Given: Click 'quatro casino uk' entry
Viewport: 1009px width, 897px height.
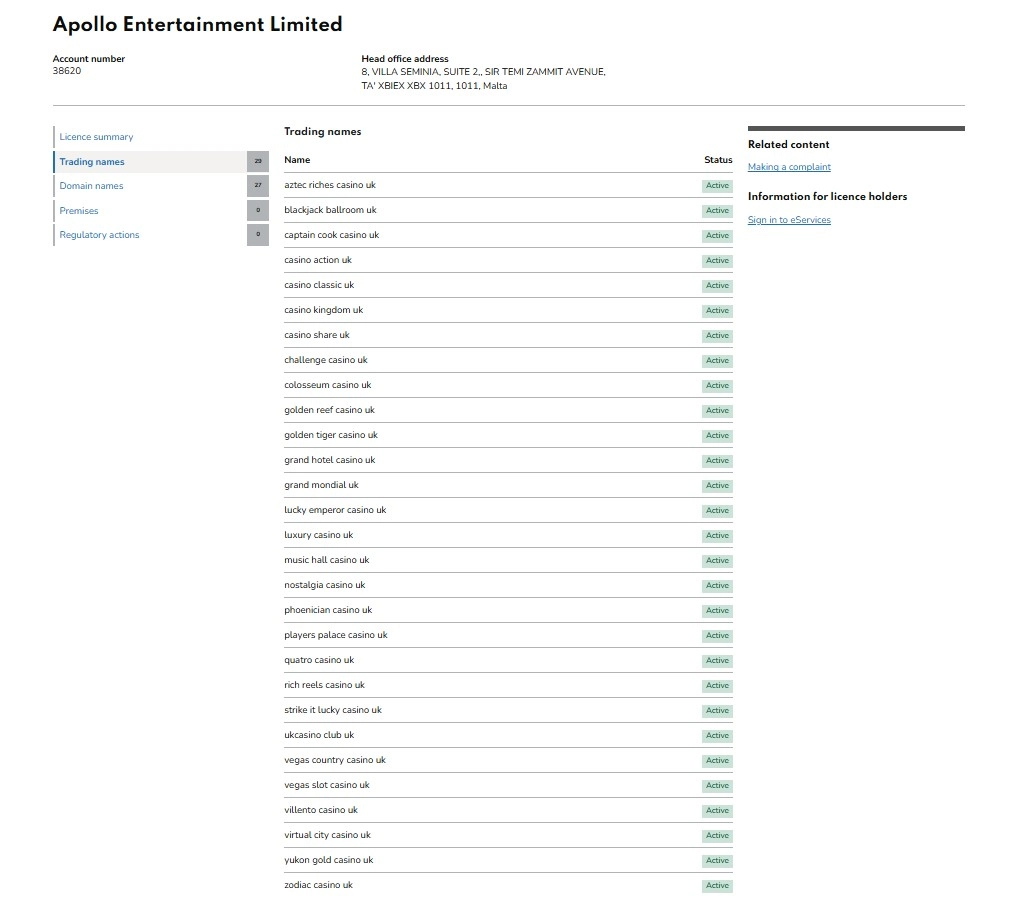Looking at the screenshot, I should [319, 660].
